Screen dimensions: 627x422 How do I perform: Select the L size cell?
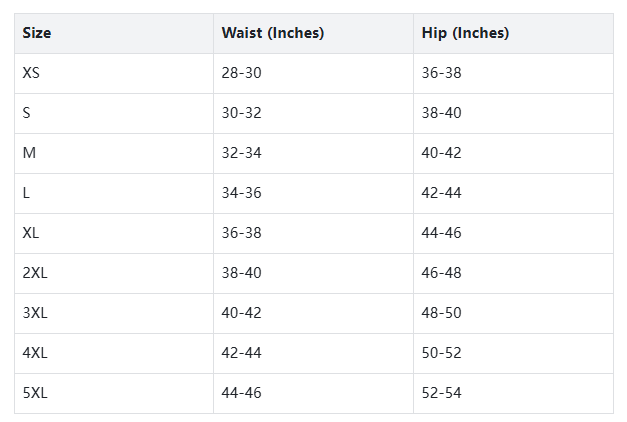26,193
